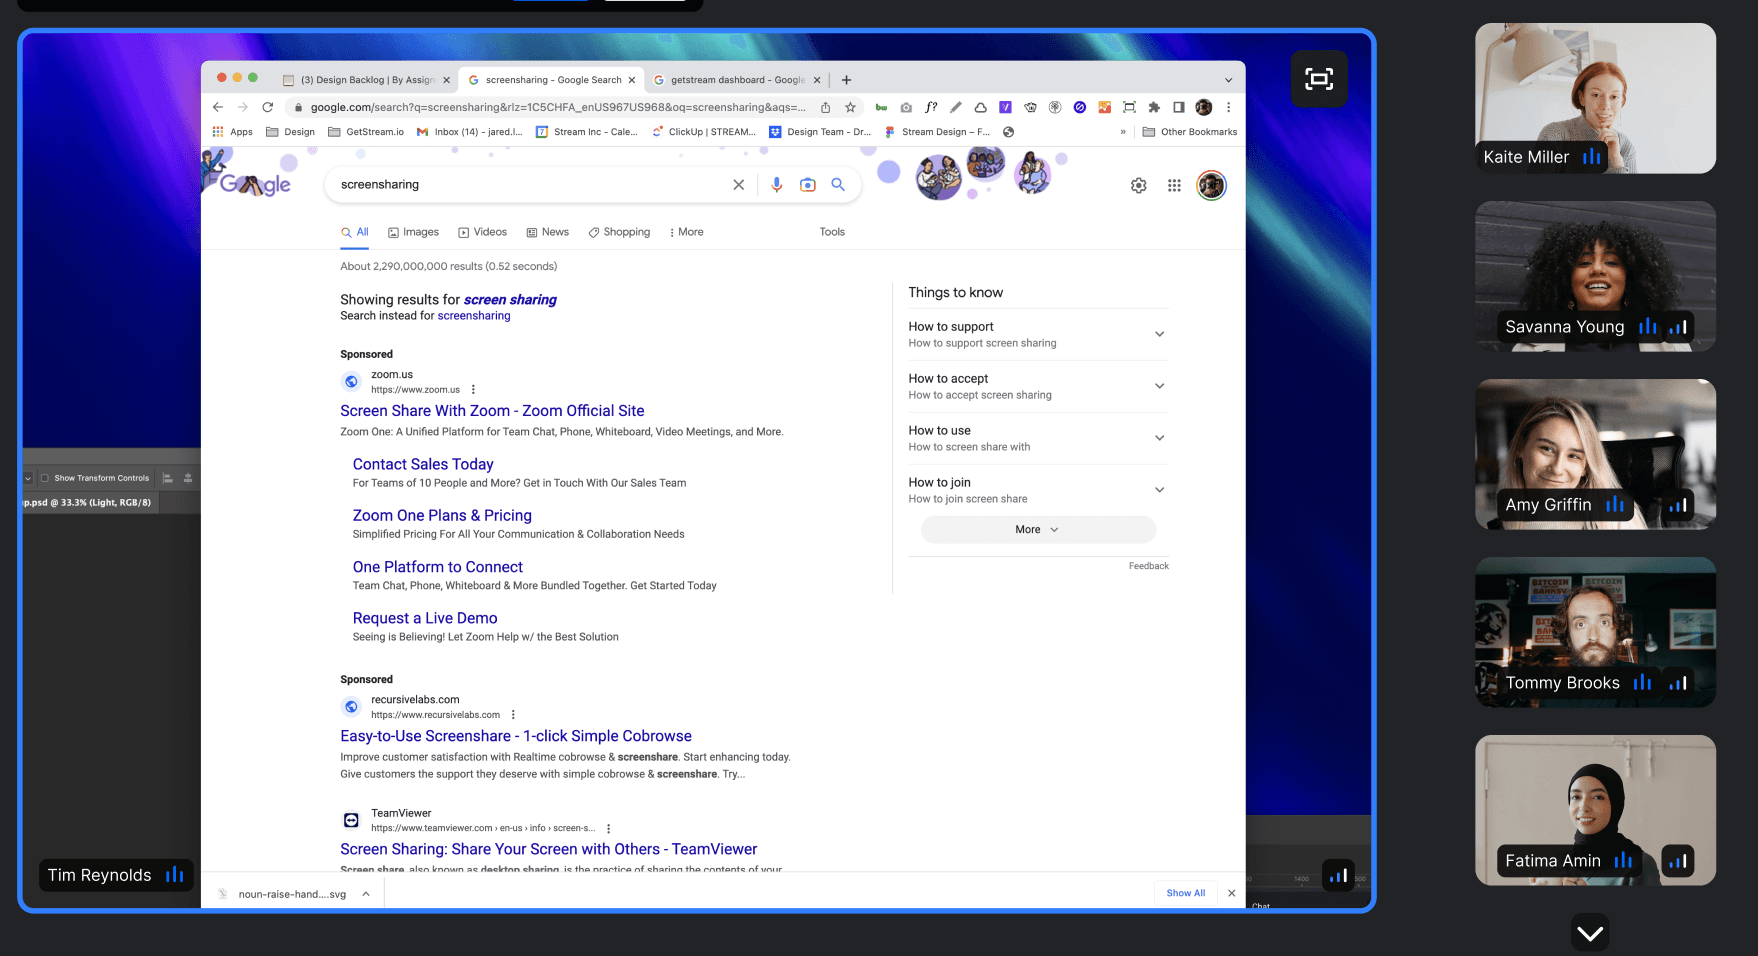Click the Google apps grid icon
Screen dimensions: 1758x956
[1174, 185]
